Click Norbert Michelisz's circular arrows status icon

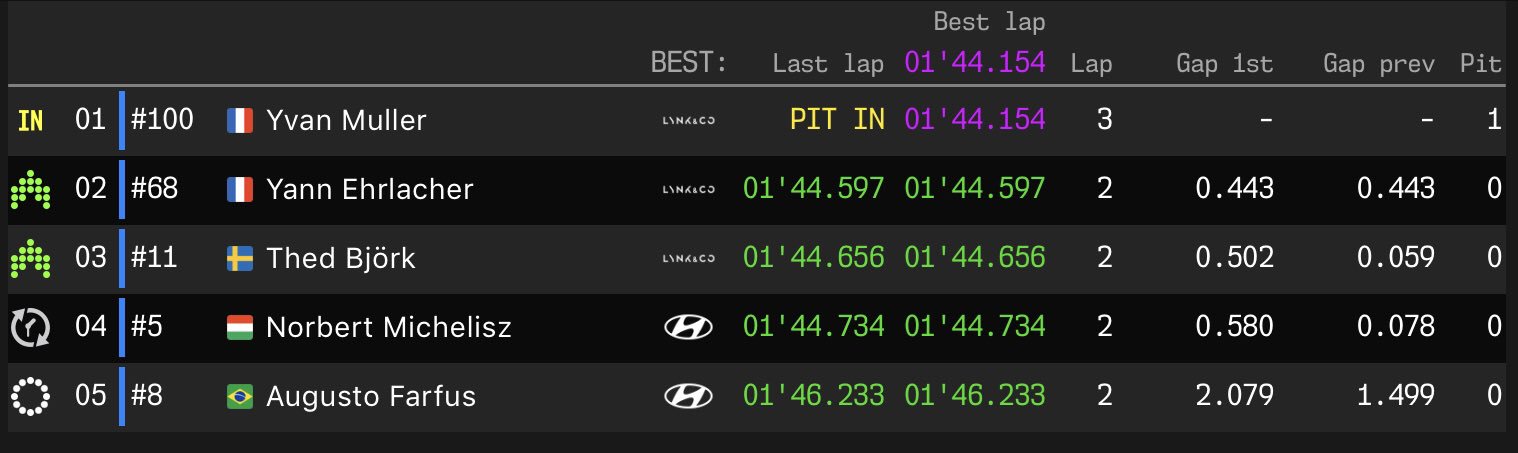[30, 327]
